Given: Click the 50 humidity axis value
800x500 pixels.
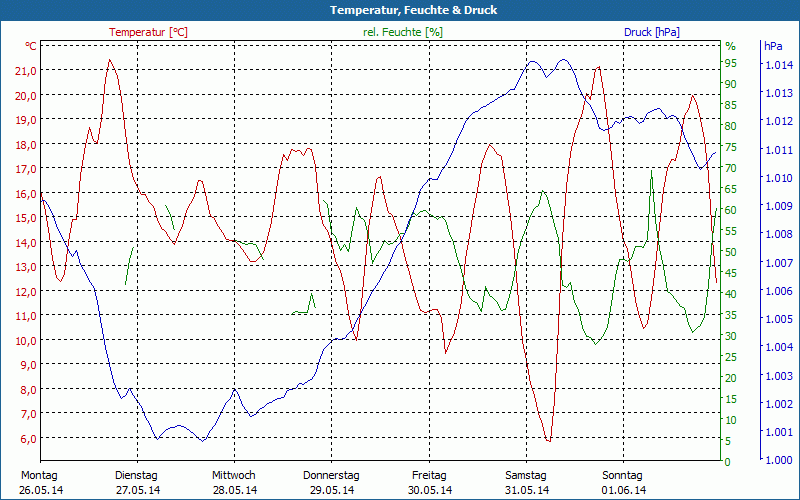Looking at the screenshot, I should [x=731, y=252].
